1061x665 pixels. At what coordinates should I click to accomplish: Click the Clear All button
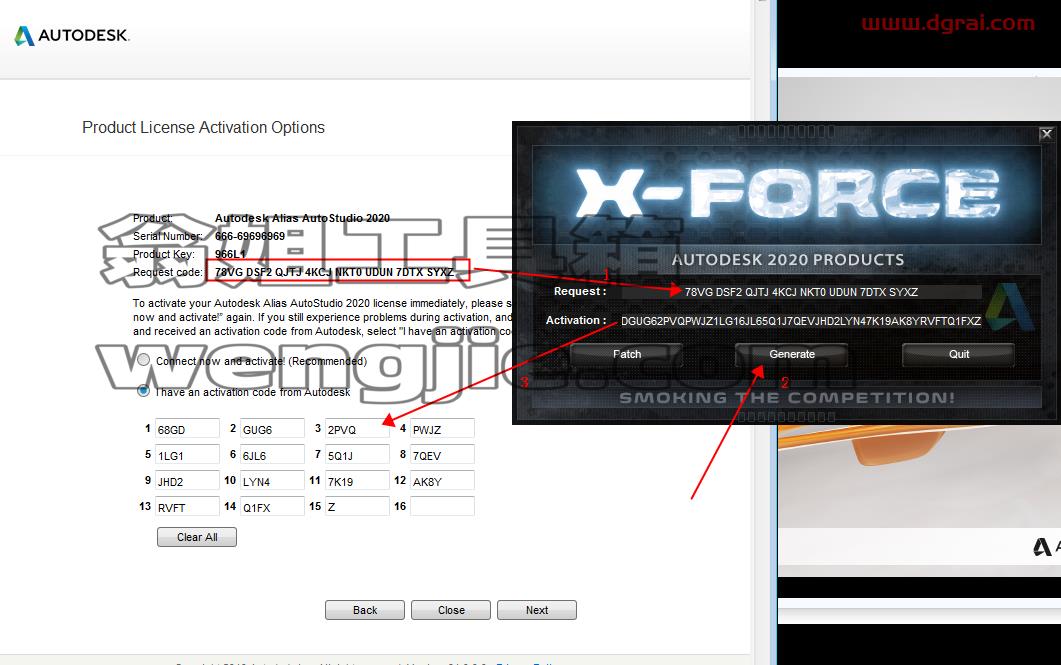pos(197,537)
